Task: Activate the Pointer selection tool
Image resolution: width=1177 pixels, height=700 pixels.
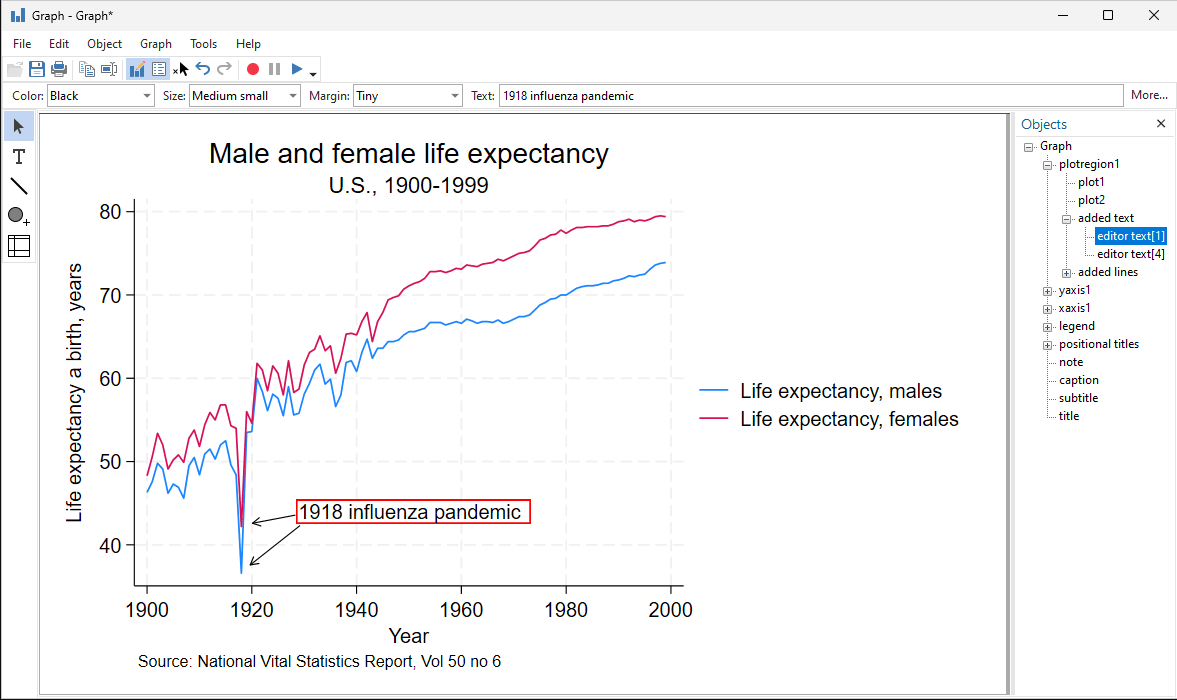Action: pos(19,127)
